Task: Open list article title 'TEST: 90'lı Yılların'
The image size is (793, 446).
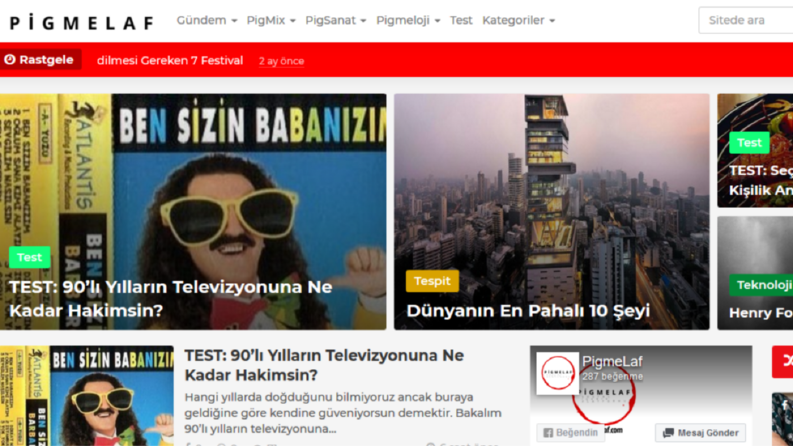Action: tap(324, 365)
